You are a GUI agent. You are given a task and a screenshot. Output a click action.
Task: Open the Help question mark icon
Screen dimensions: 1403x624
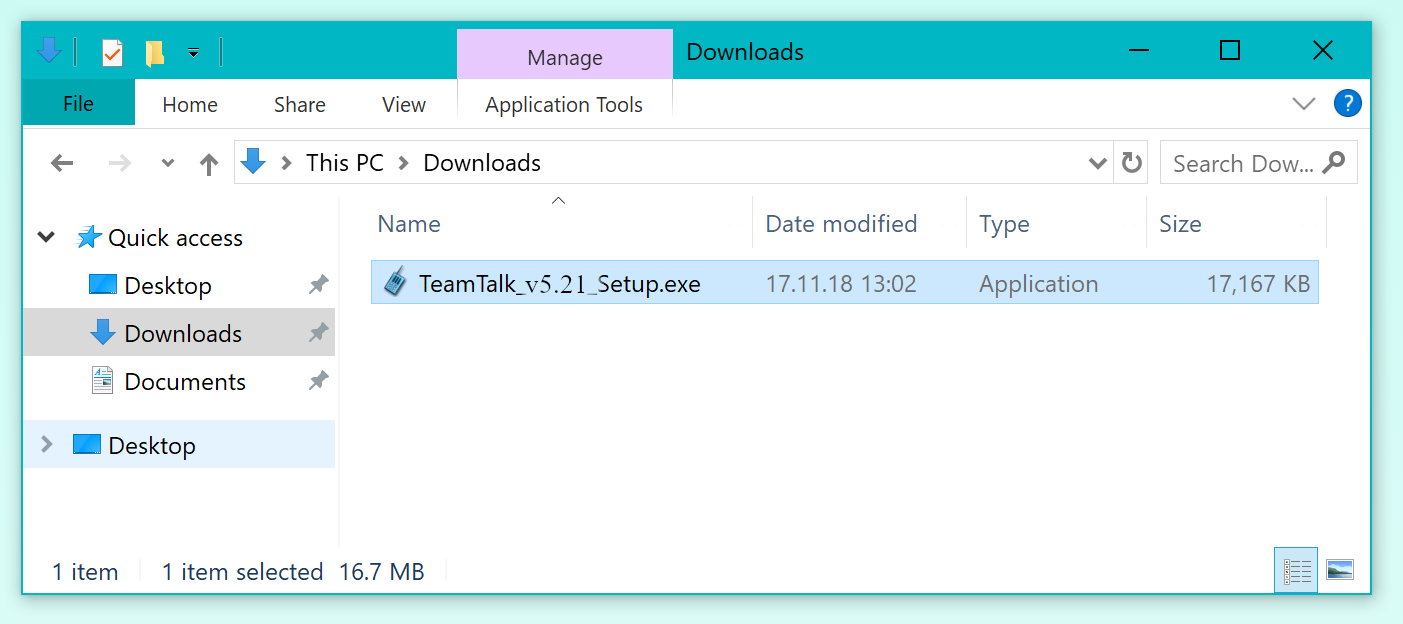coord(1347,103)
